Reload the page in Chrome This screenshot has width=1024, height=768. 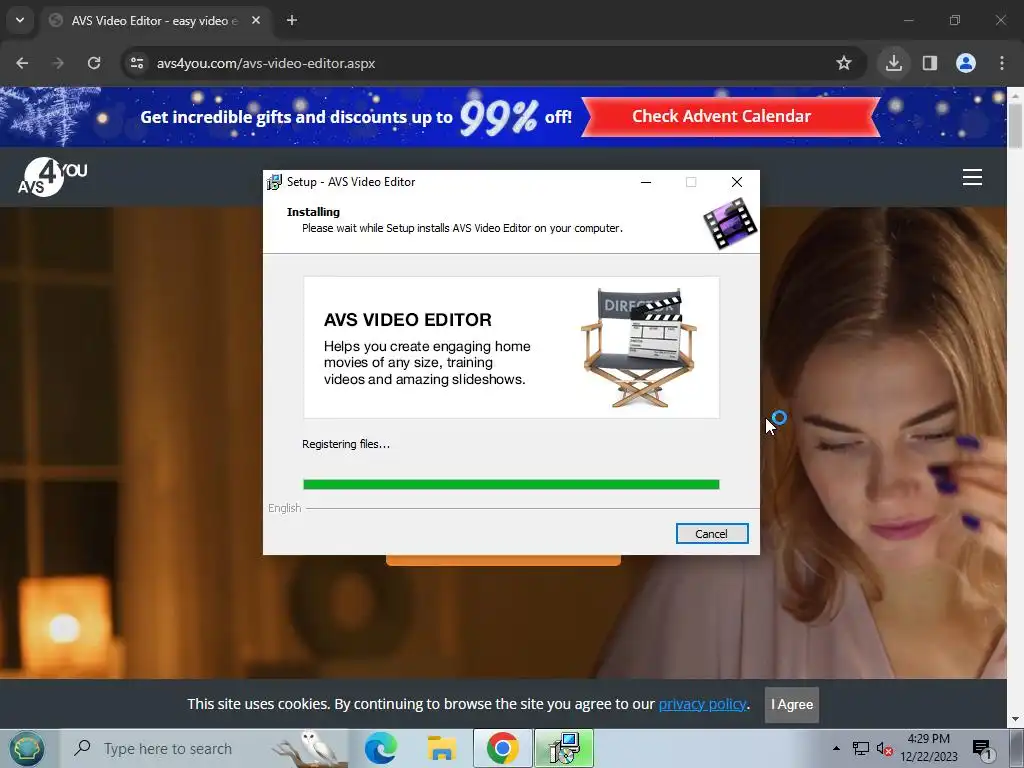(94, 63)
